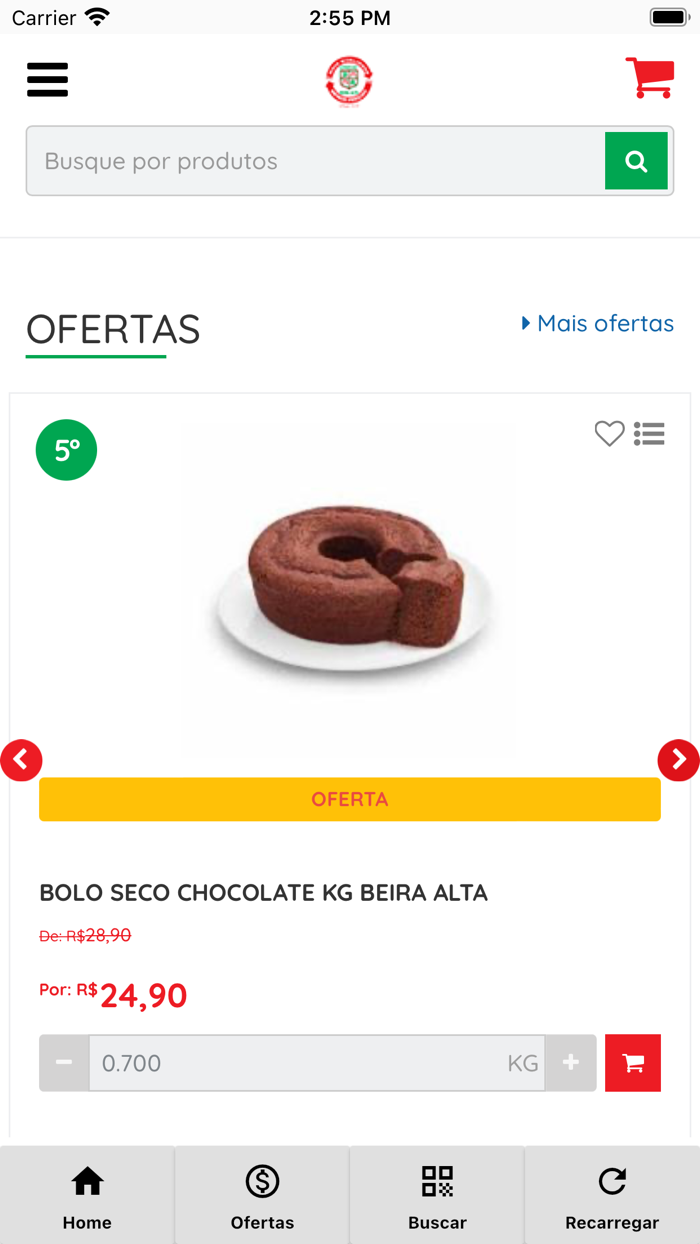Advance carousel with right arrow
The image size is (700, 1244).
pyautogui.click(x=679, y=760)
